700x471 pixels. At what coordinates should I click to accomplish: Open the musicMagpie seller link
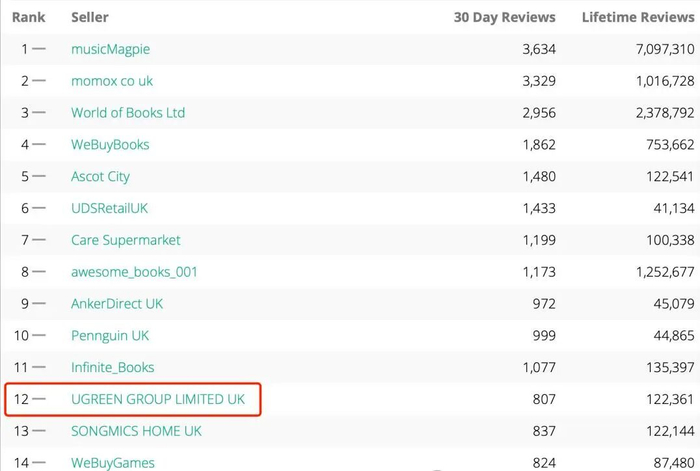(x=110, y=49)
